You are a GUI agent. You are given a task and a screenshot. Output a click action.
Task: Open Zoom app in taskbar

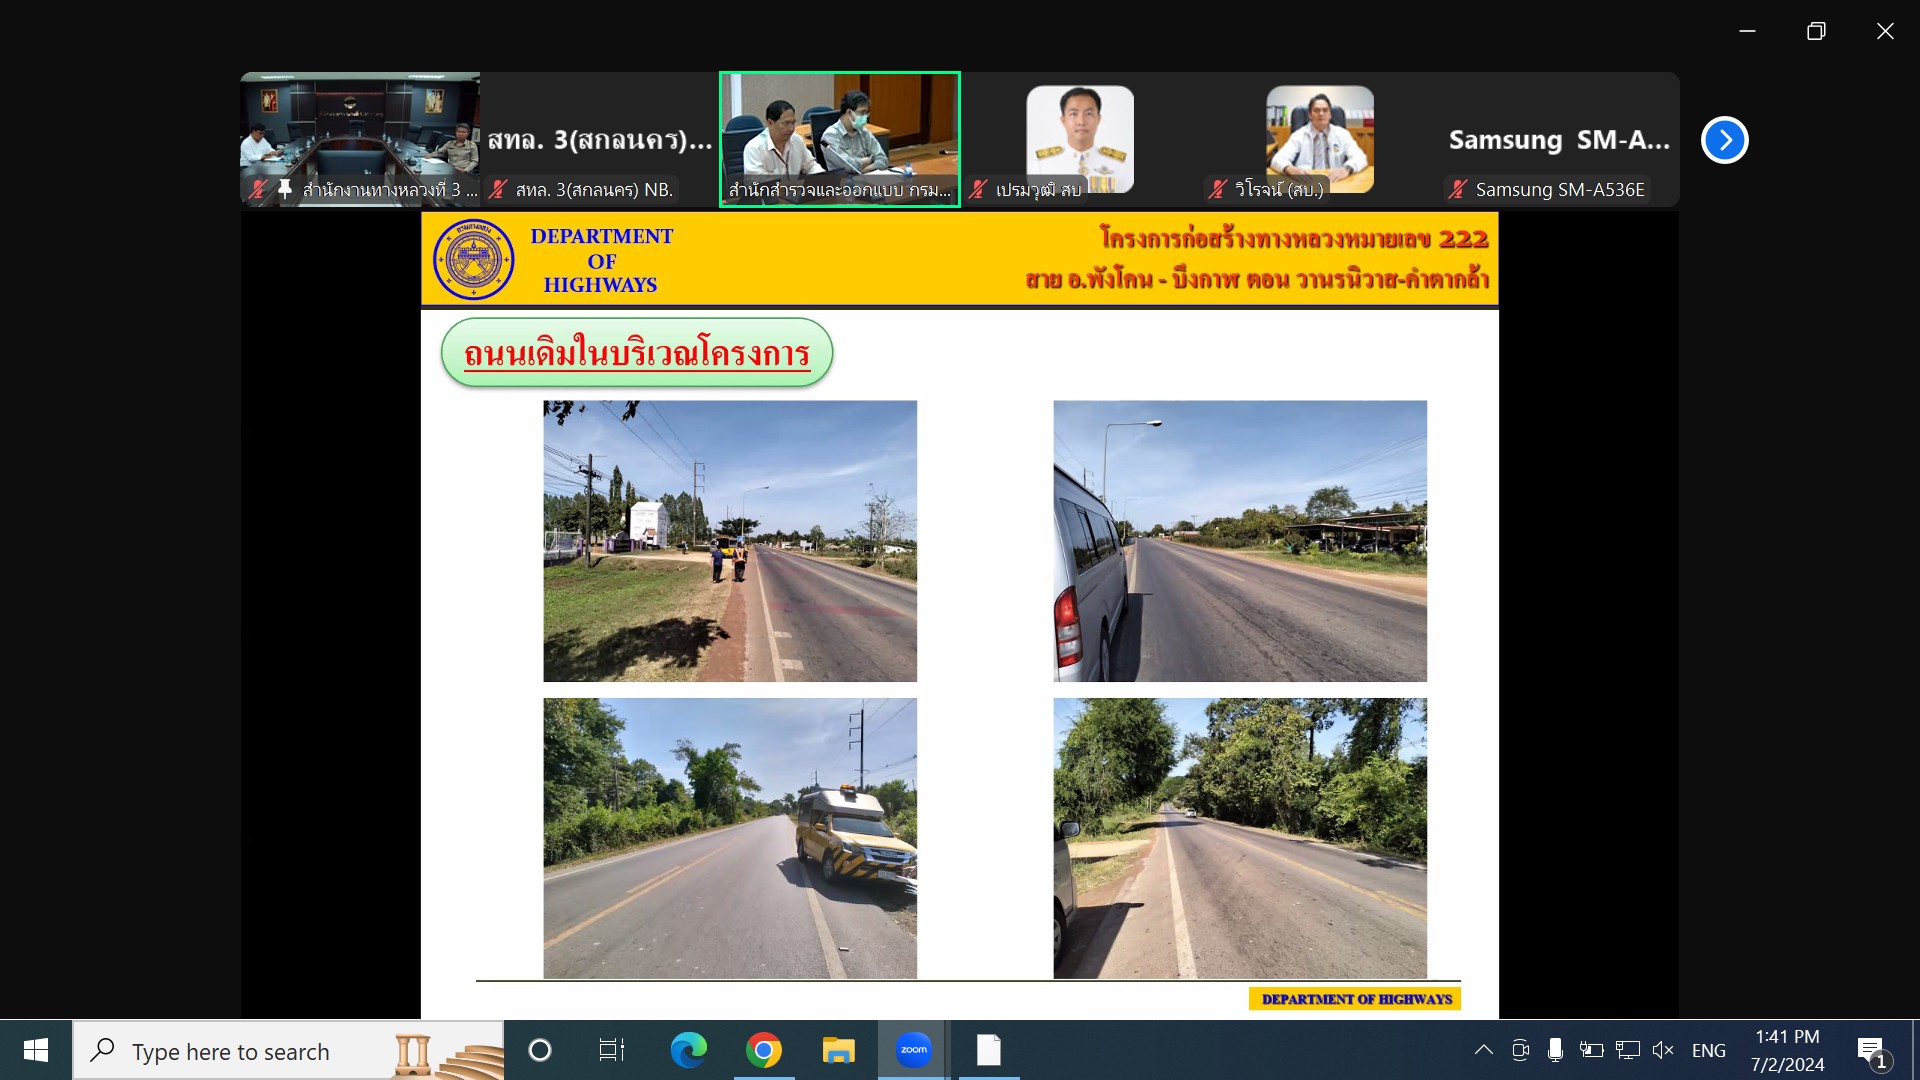coord(913,1050)
